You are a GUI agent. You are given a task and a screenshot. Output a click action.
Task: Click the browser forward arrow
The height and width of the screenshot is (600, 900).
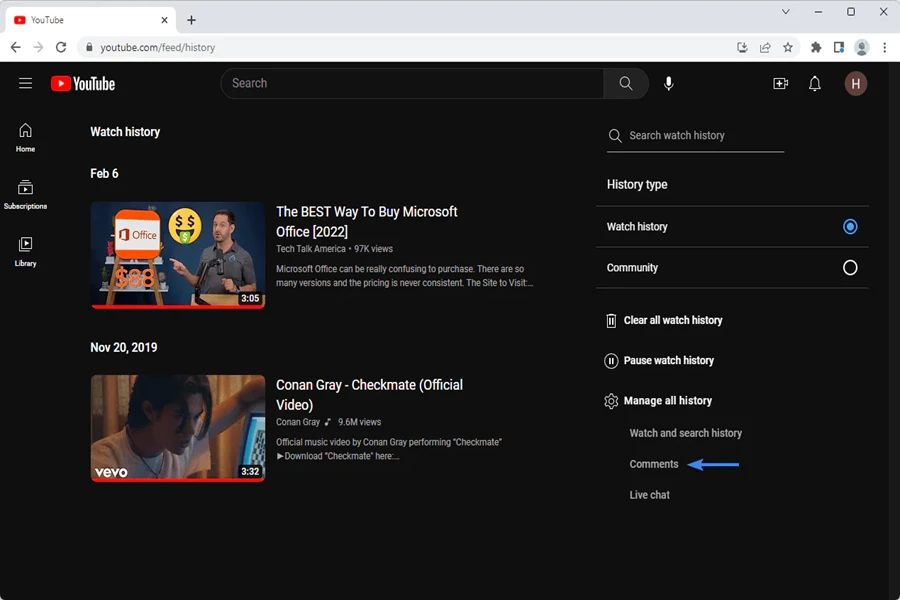tap(38, 48)
